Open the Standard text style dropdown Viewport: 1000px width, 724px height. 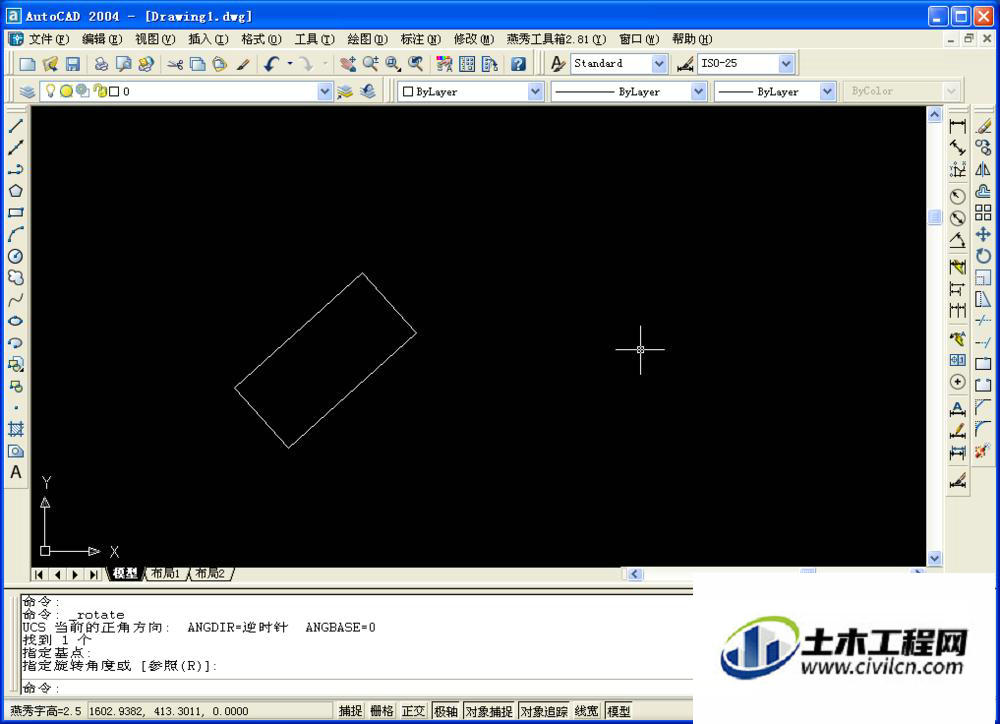click(659, 64)
